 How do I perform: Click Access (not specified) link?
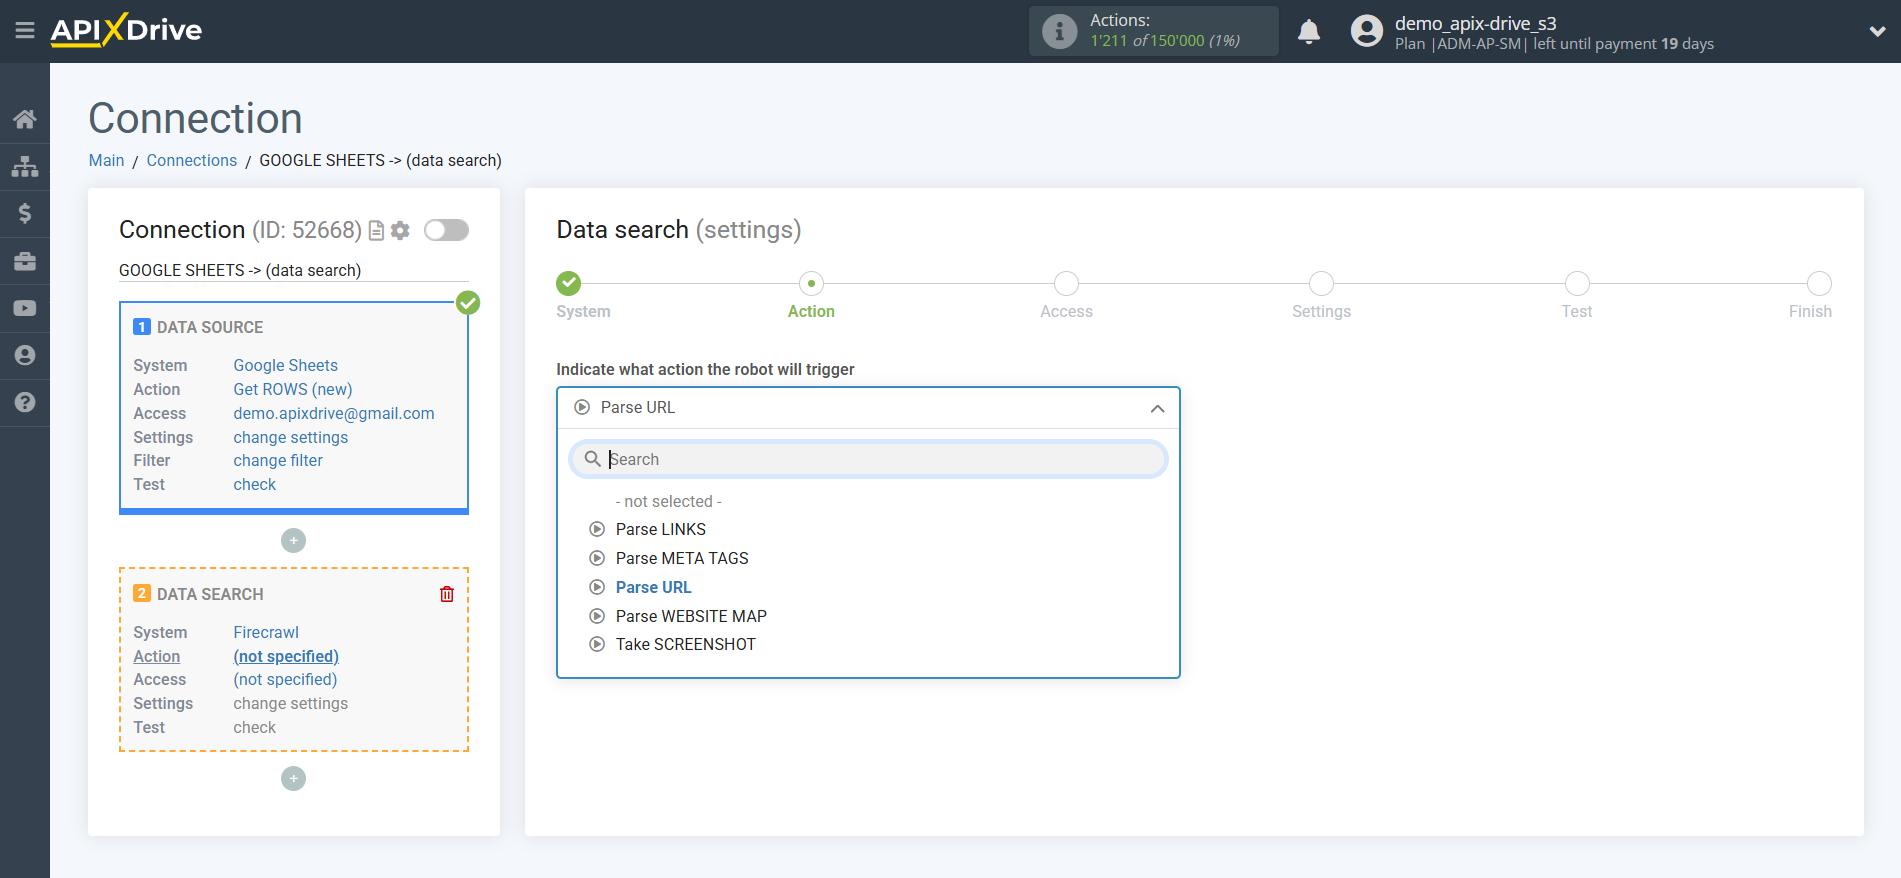(285, 679)
